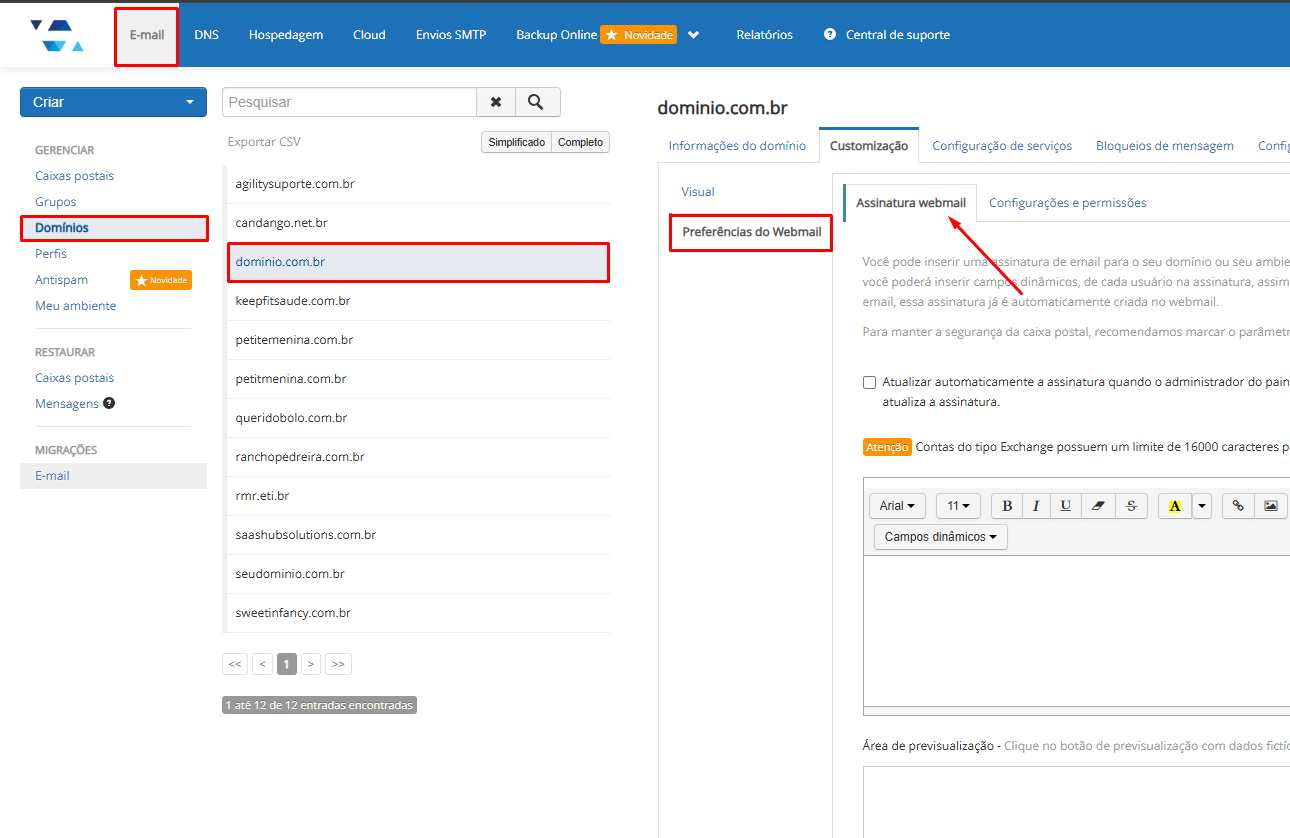Insert an image into the signature
Viewport: 1290px width, 838px height.
pyautogui.click(x=1270, y=506)
